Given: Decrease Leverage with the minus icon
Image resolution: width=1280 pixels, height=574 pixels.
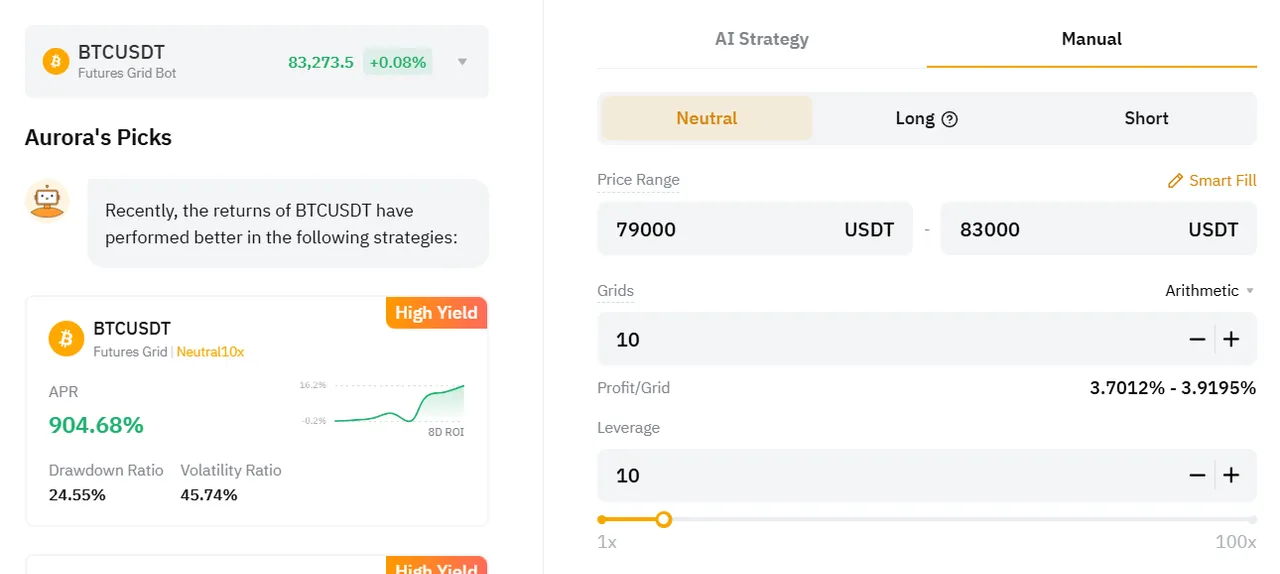Looking at the screenshot, I should coord(1197,475).
